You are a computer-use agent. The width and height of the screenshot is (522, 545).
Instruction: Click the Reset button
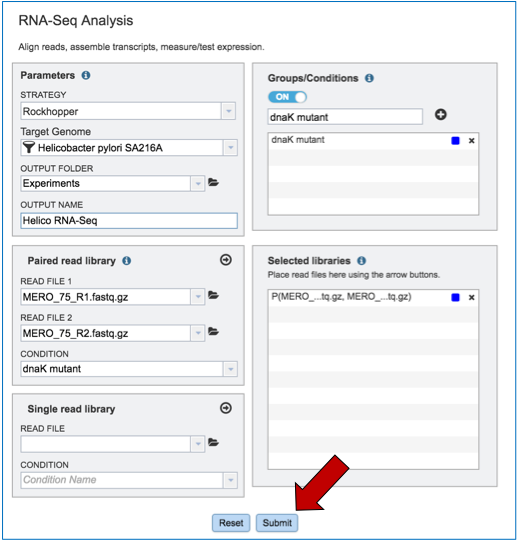[231, 523]
